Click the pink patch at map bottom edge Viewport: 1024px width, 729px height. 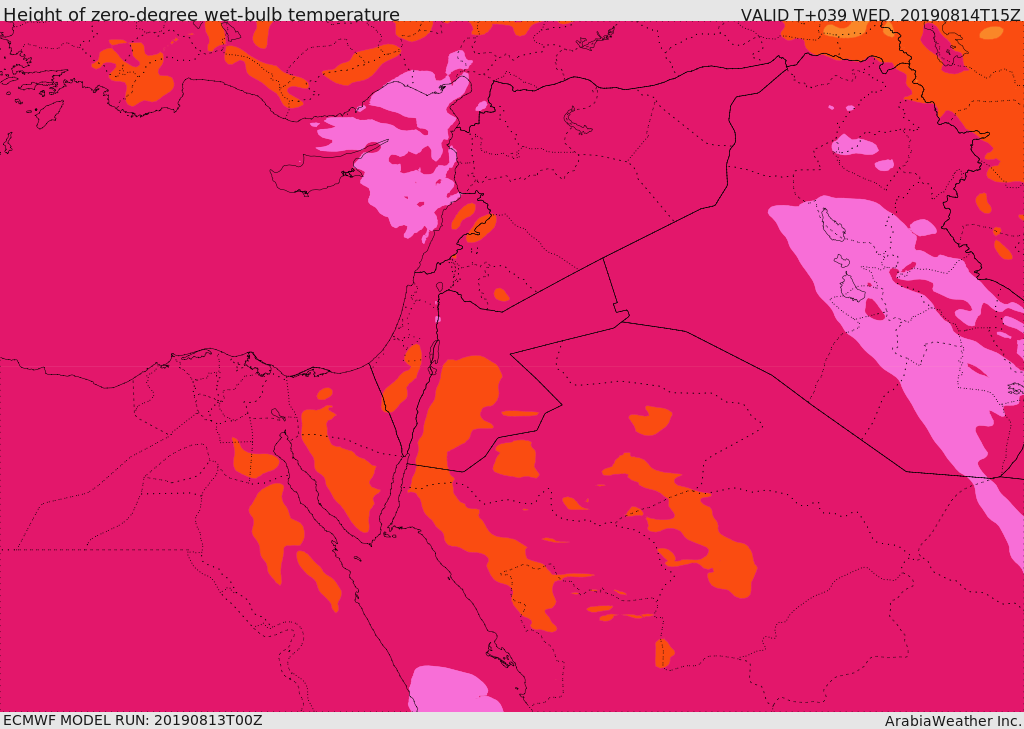point(454,690)
